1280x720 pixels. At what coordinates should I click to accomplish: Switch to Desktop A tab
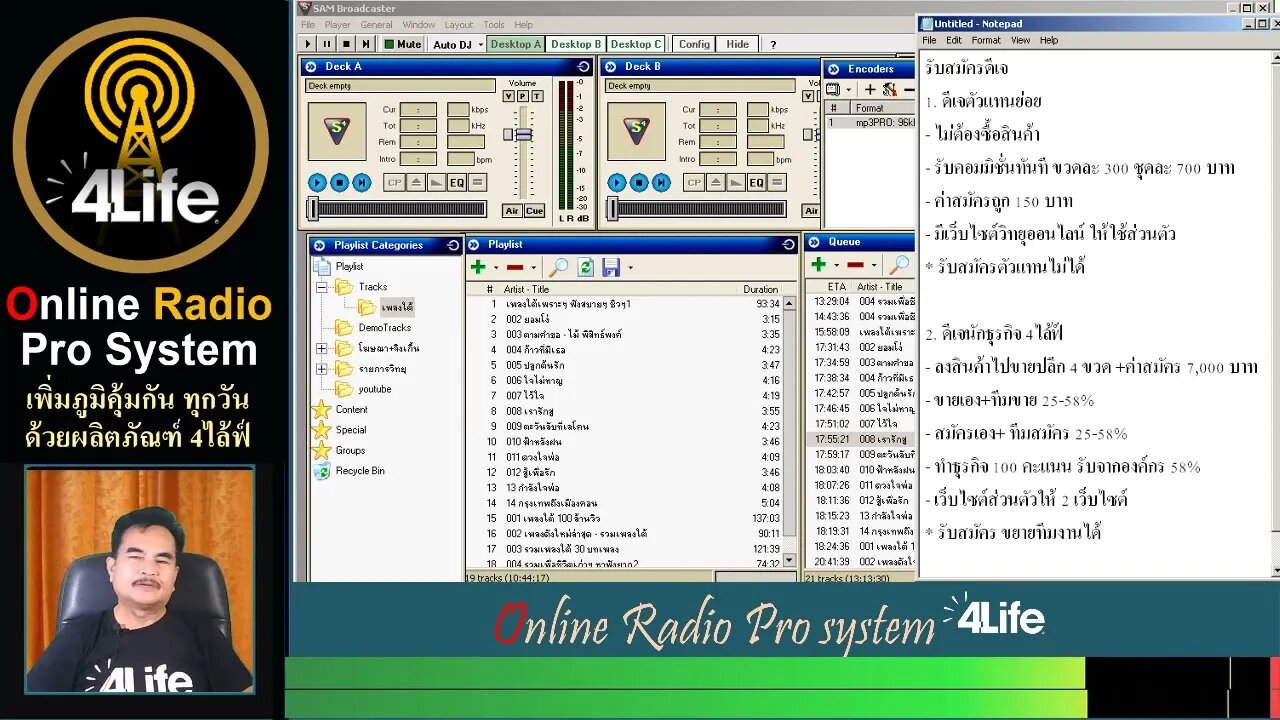(516, 44)
